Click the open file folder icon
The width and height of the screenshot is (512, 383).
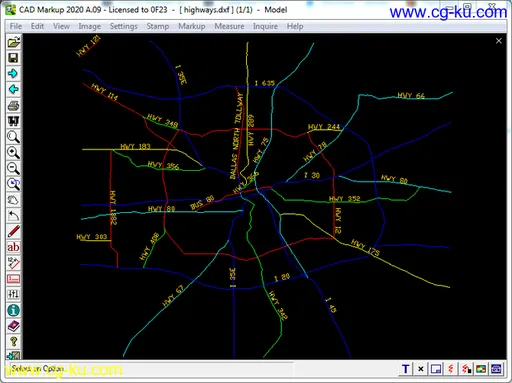click(13, 42)
